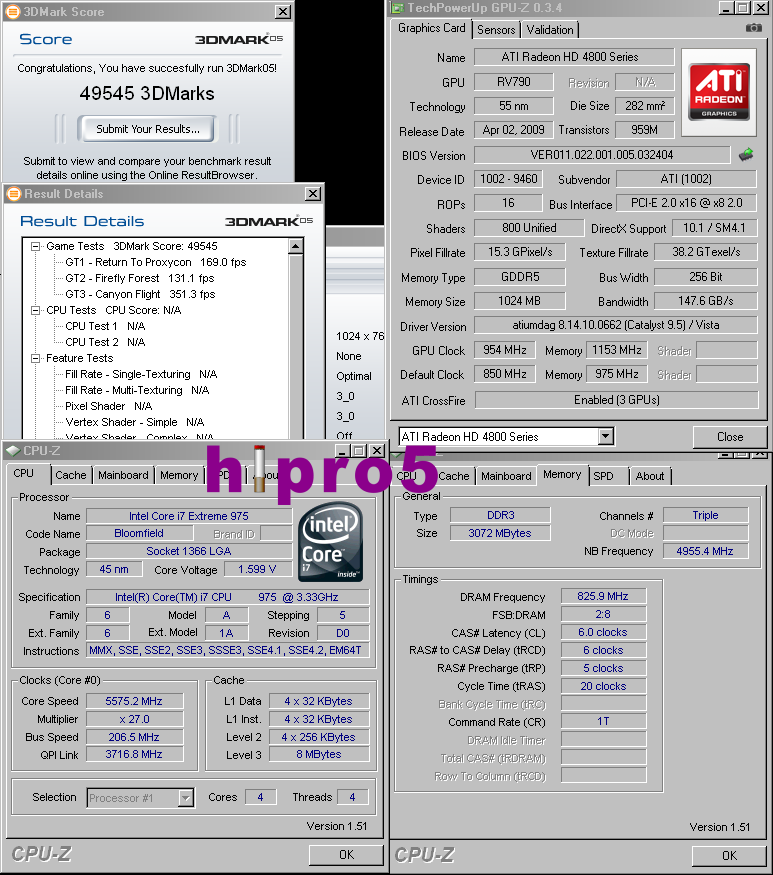773x875 pixels.
Task: Open the About tab in right CPU-Z
Action: [650, 476]
